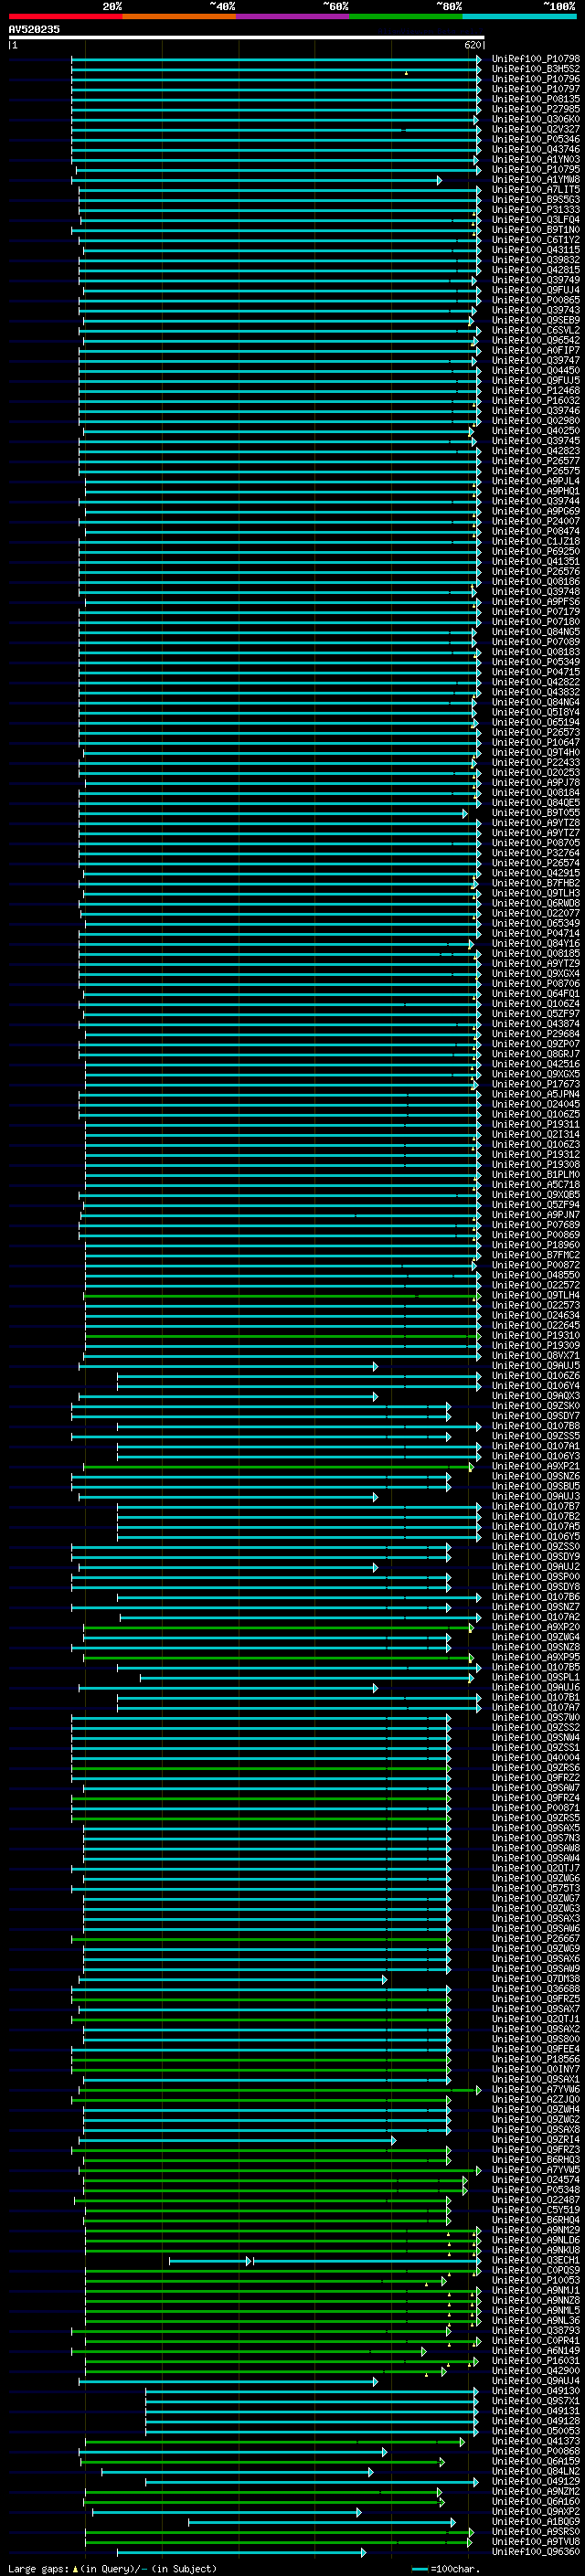
Task: Open hit UniRef100_P16032
Action: (536, 401)
